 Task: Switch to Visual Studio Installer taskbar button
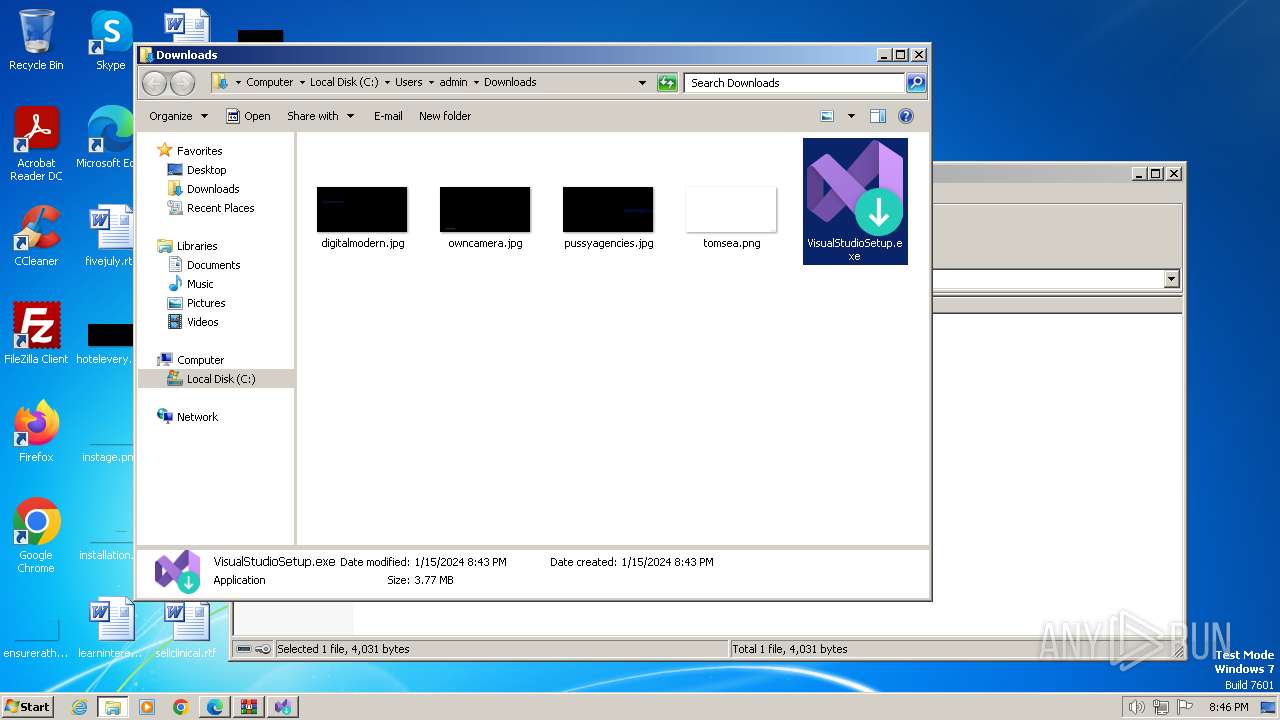point(283,707)
